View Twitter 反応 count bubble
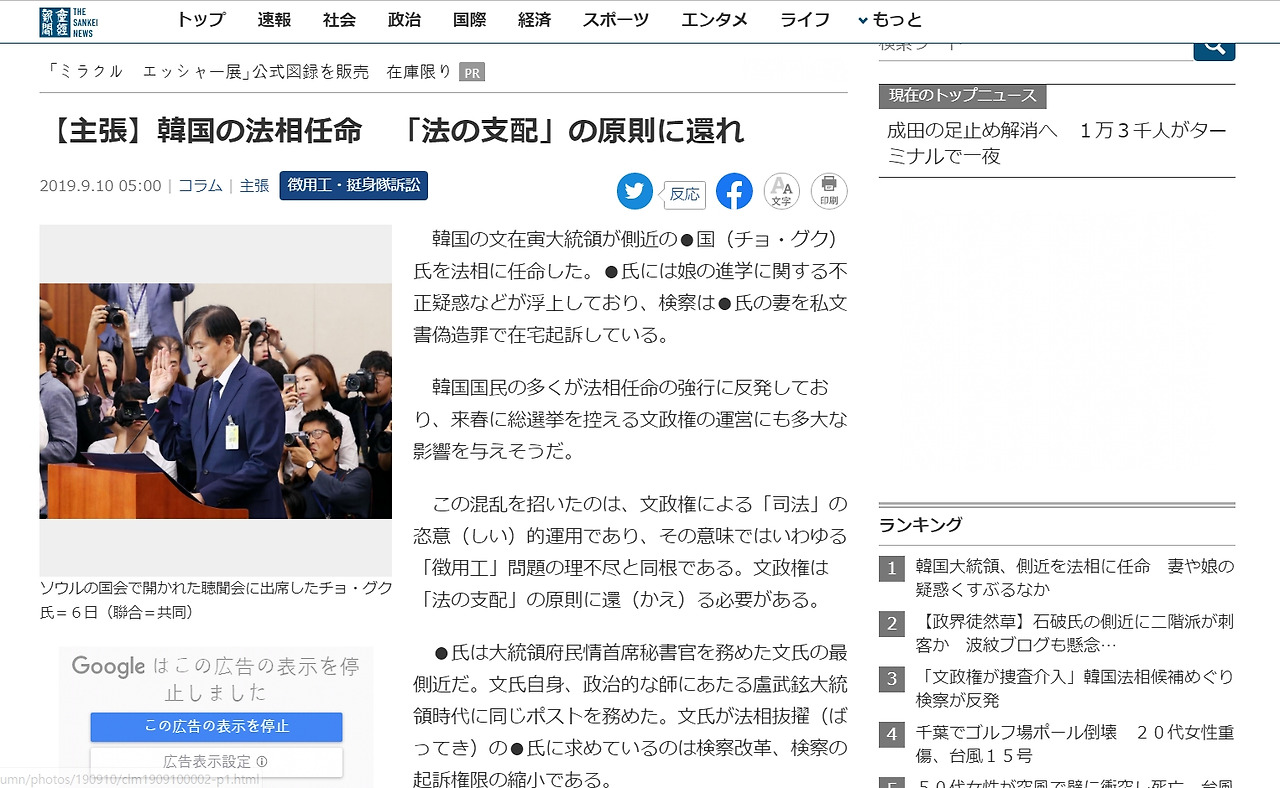This screenshot has width=1280, height=788. coord(685,194)
